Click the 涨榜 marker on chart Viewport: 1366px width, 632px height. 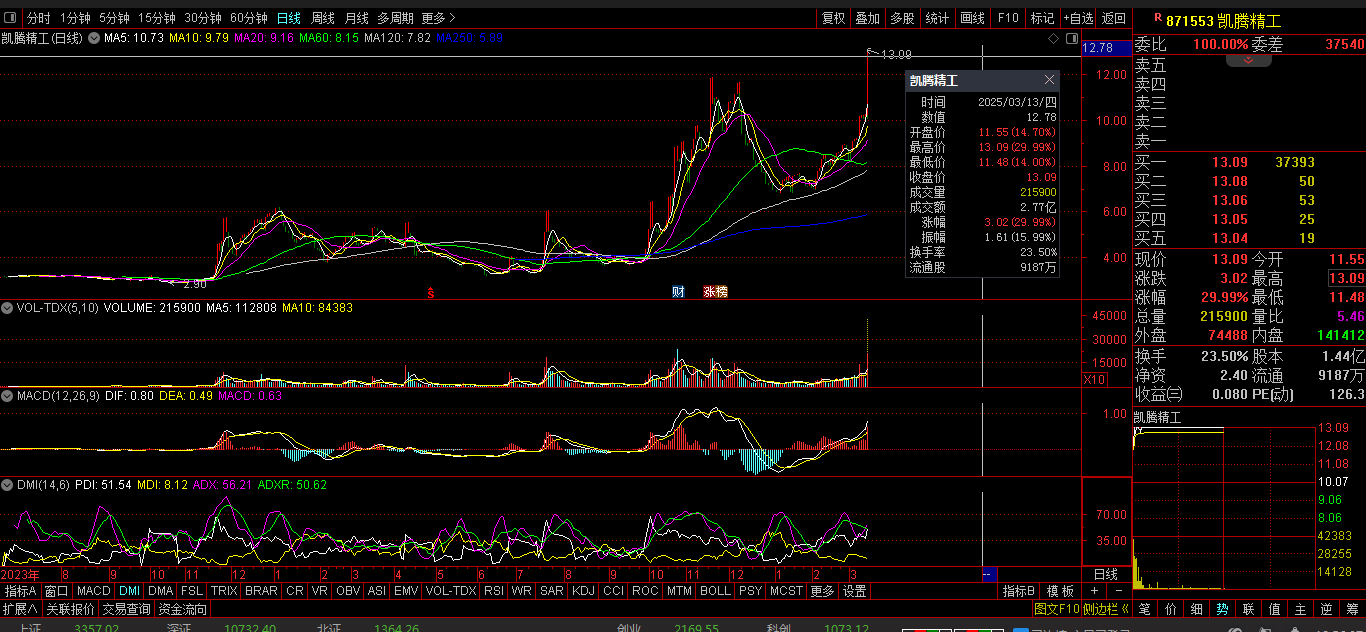tap(715, 292)
